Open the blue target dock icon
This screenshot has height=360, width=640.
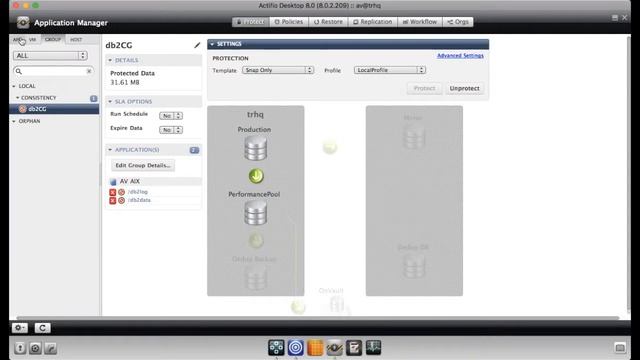pyautogui.click(x=296, y=347)
